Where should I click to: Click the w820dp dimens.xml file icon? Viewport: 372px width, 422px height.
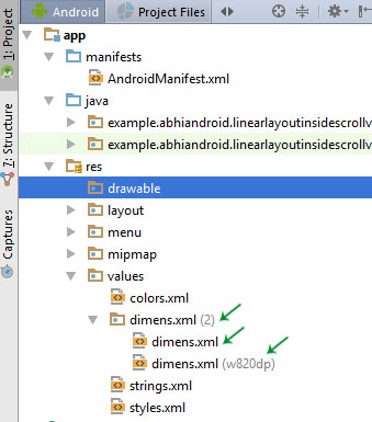(139, 363)
